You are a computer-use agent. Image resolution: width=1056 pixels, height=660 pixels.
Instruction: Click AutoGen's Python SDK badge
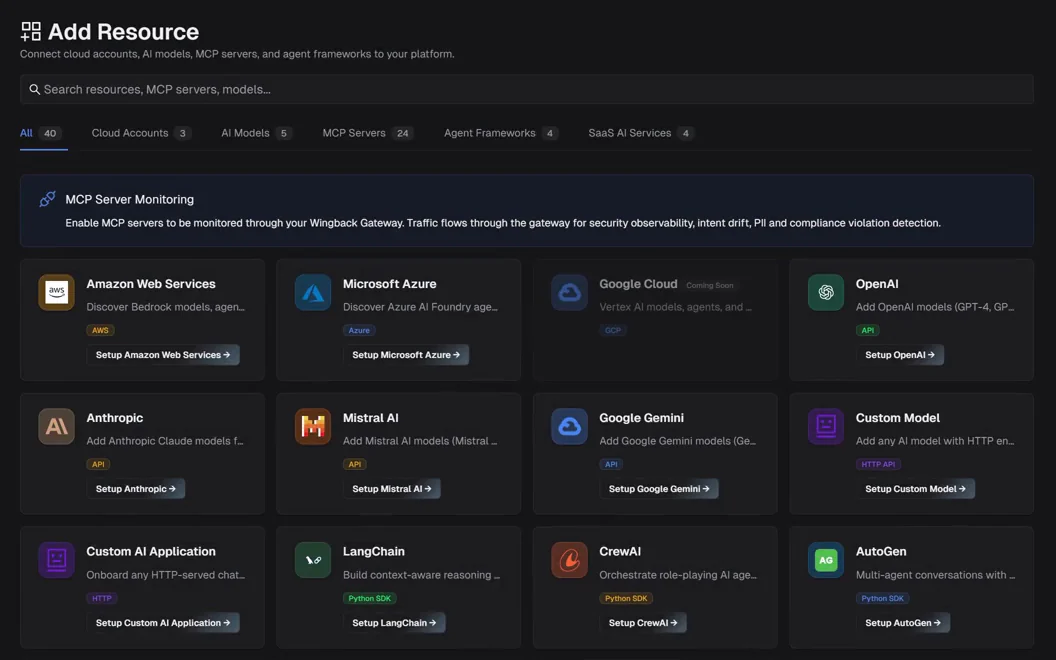click(x=883, y=598)
